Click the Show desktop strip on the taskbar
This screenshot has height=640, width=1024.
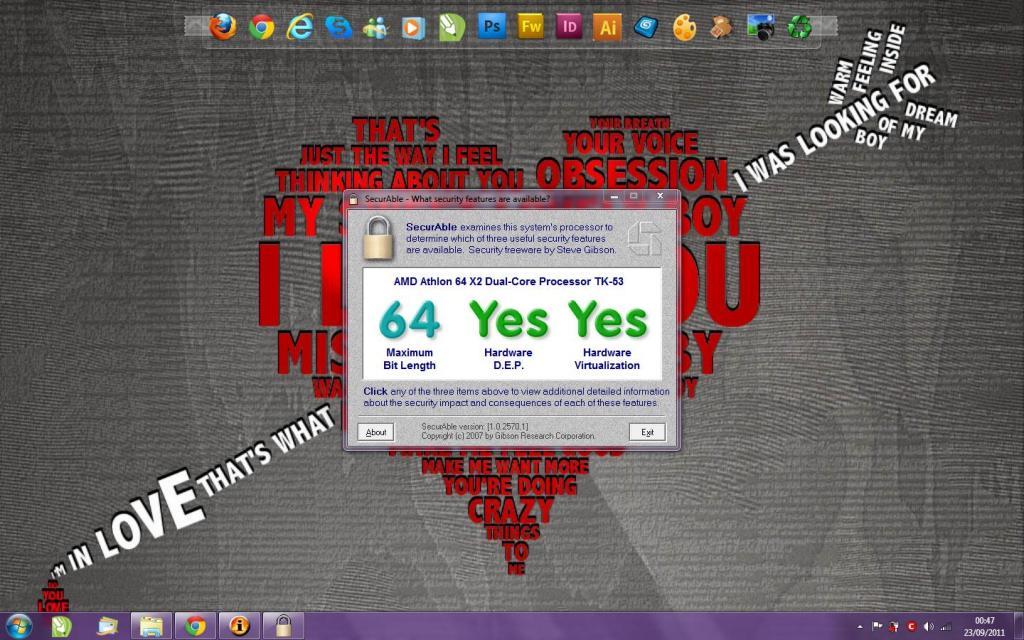(1017, 626)
